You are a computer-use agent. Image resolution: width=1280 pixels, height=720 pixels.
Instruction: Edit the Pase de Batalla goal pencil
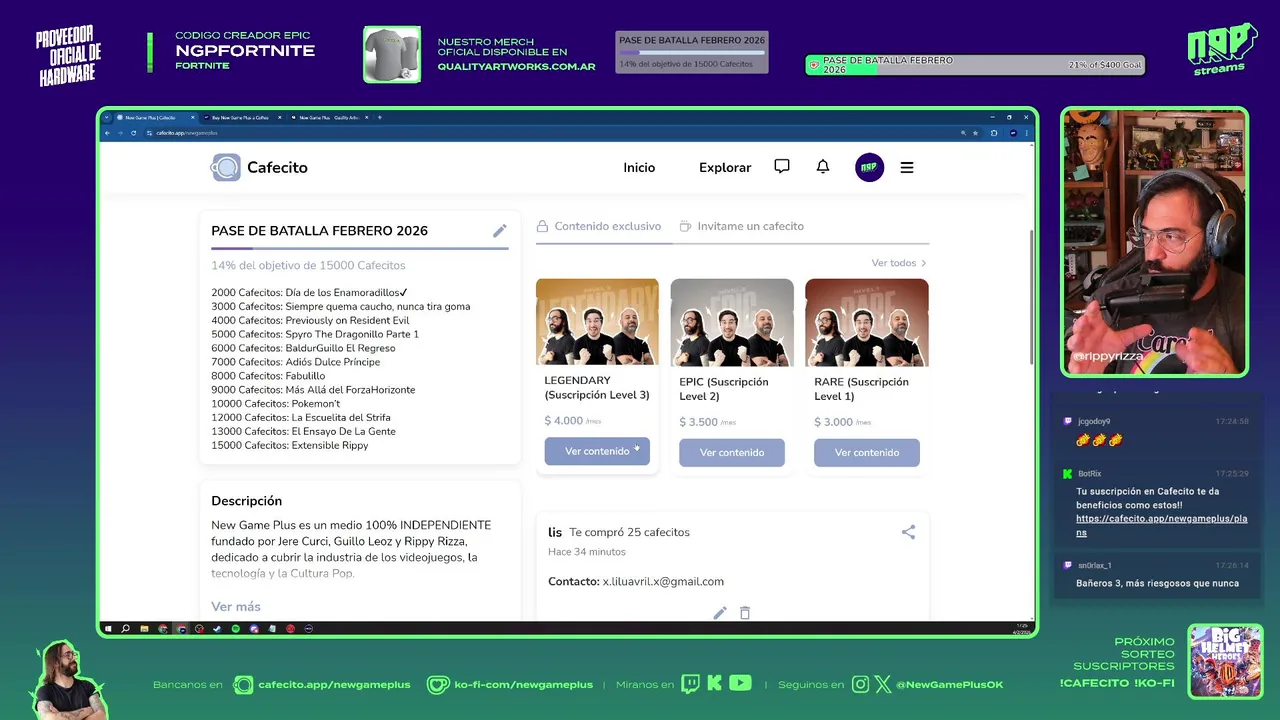(x=500, y=231)
